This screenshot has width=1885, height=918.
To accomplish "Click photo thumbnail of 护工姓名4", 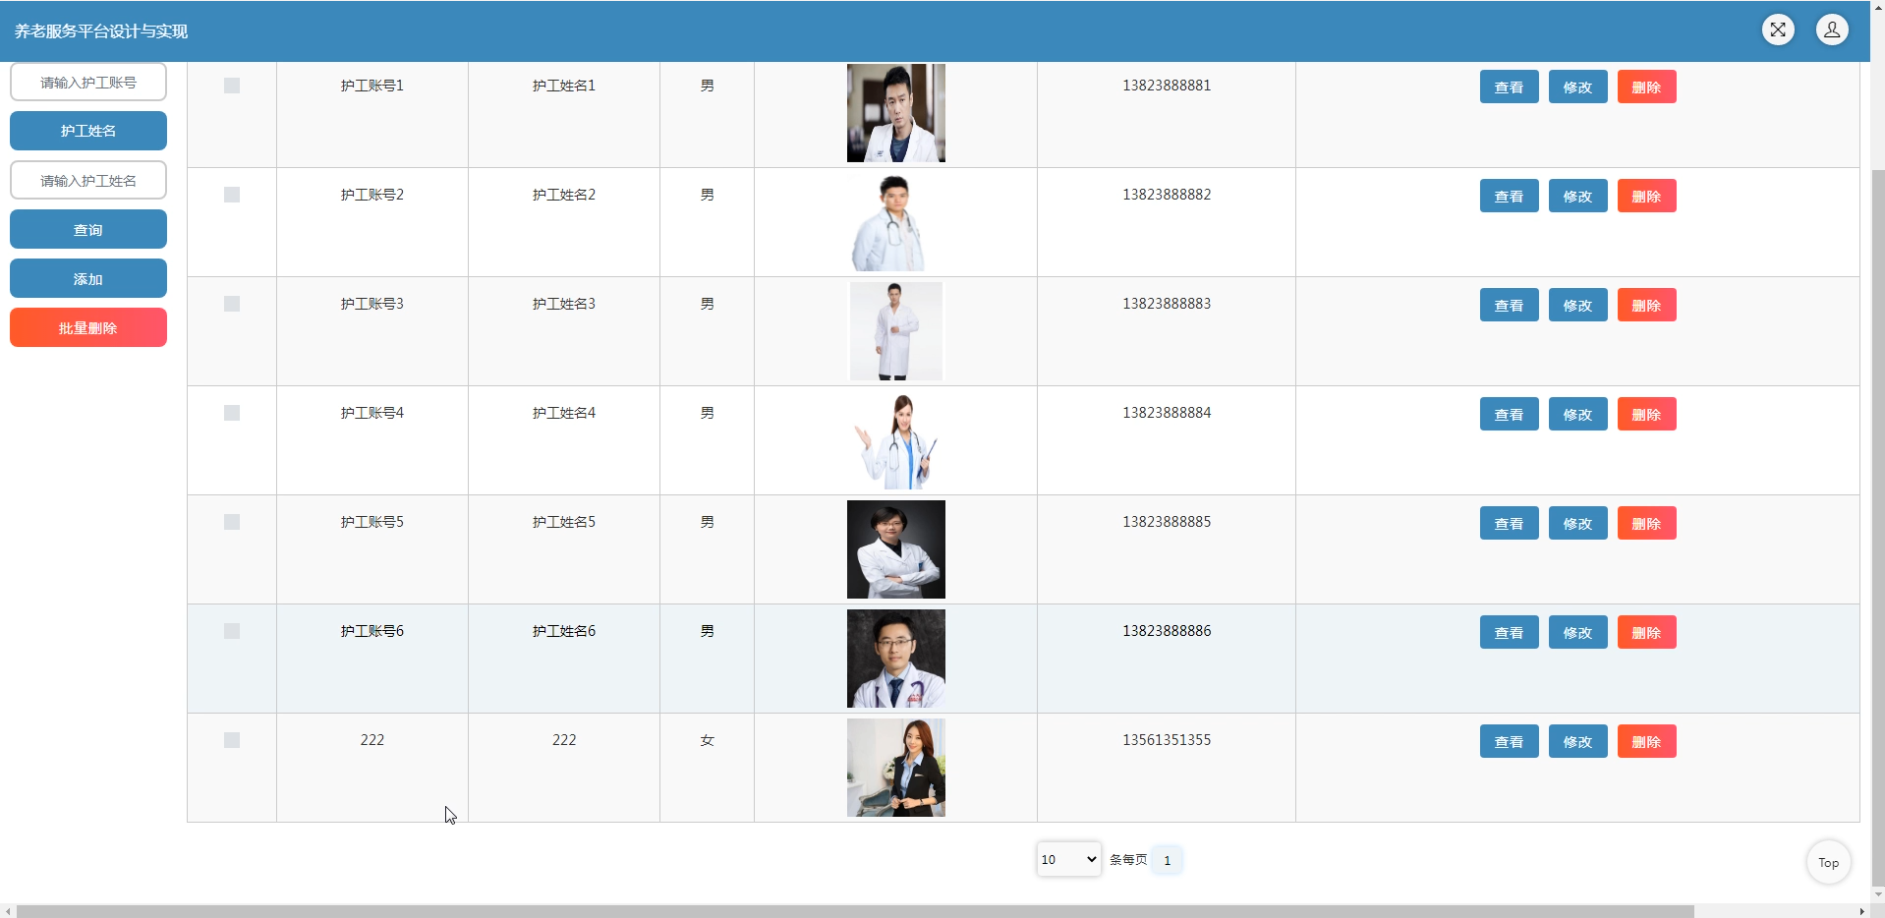I will pos(896,440).
